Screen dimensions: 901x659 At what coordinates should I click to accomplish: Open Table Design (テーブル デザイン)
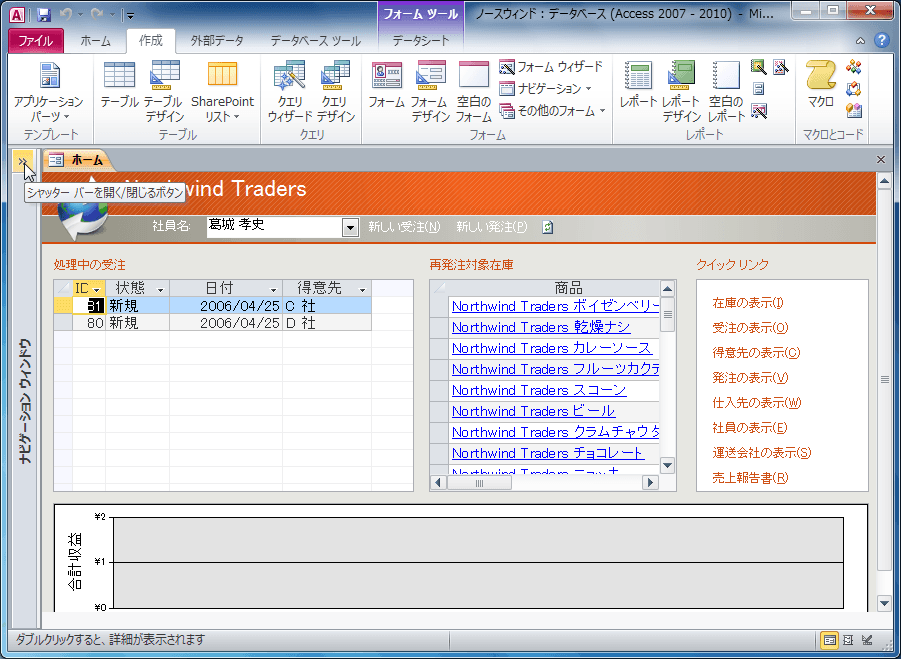point(164,91)
